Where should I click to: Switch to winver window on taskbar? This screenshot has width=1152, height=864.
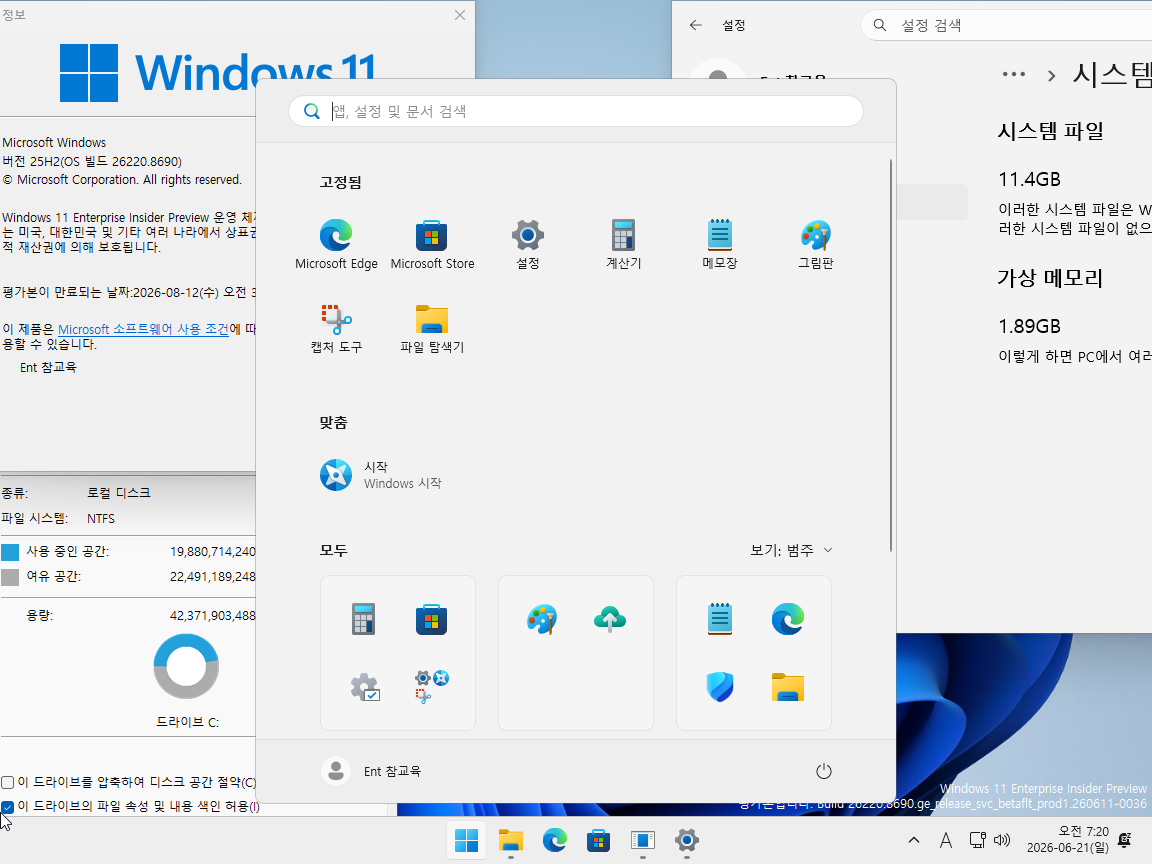click(x=642, y=840)
